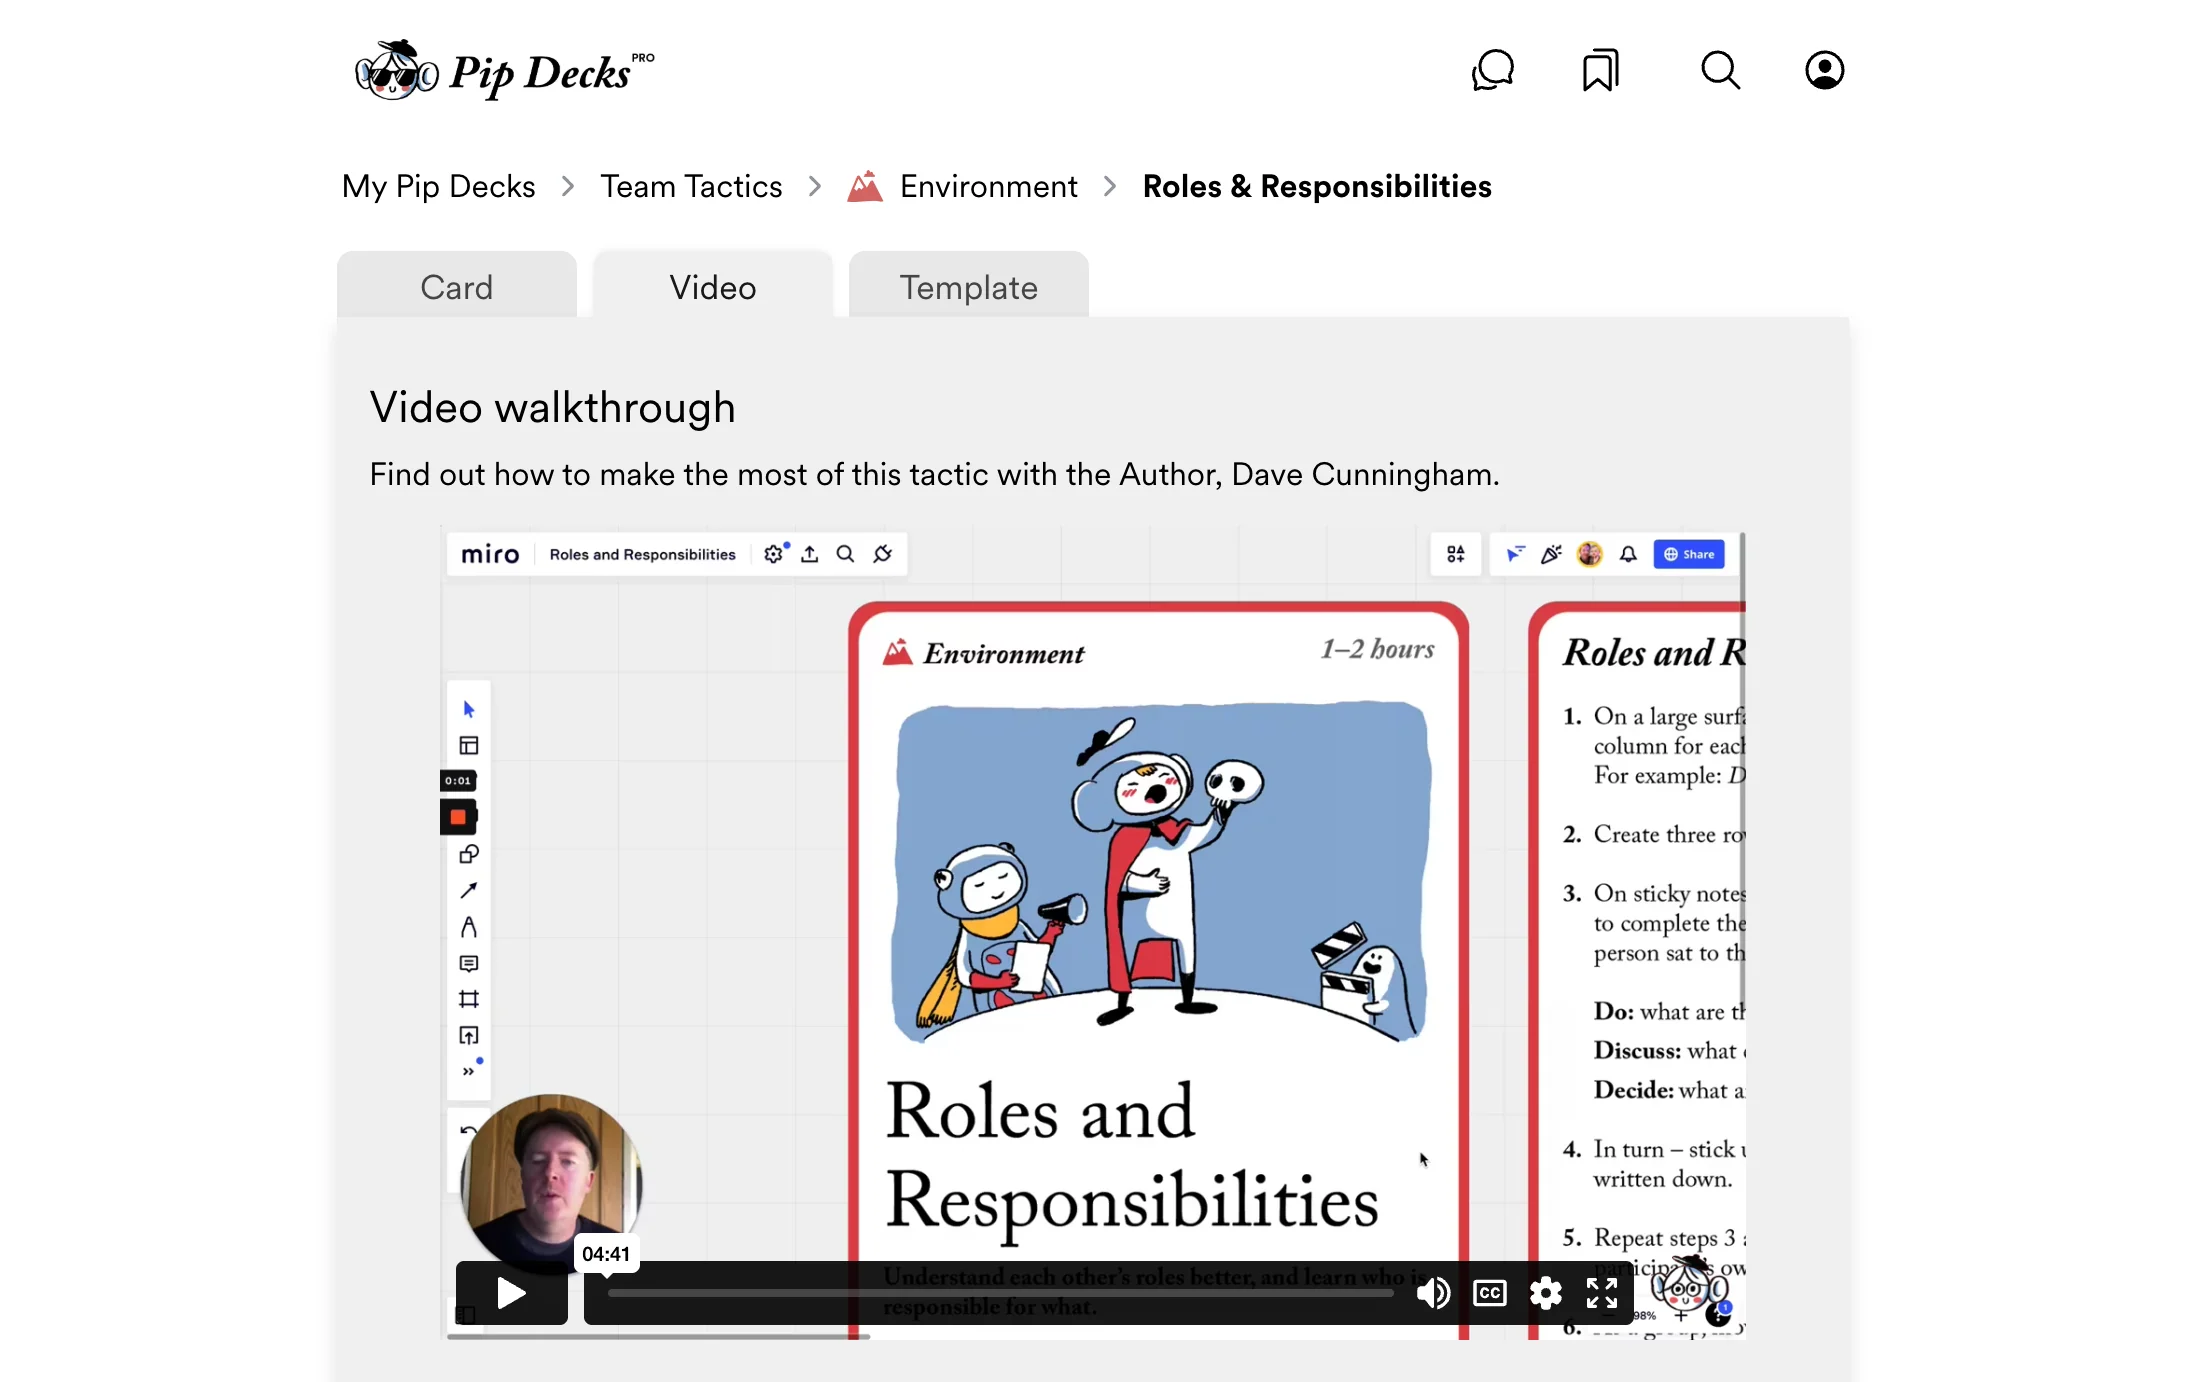The width and height of the screenshot is (2186, 1382).
Task: Click the '1–2 hours' label on card
Action: point(1377,649)
